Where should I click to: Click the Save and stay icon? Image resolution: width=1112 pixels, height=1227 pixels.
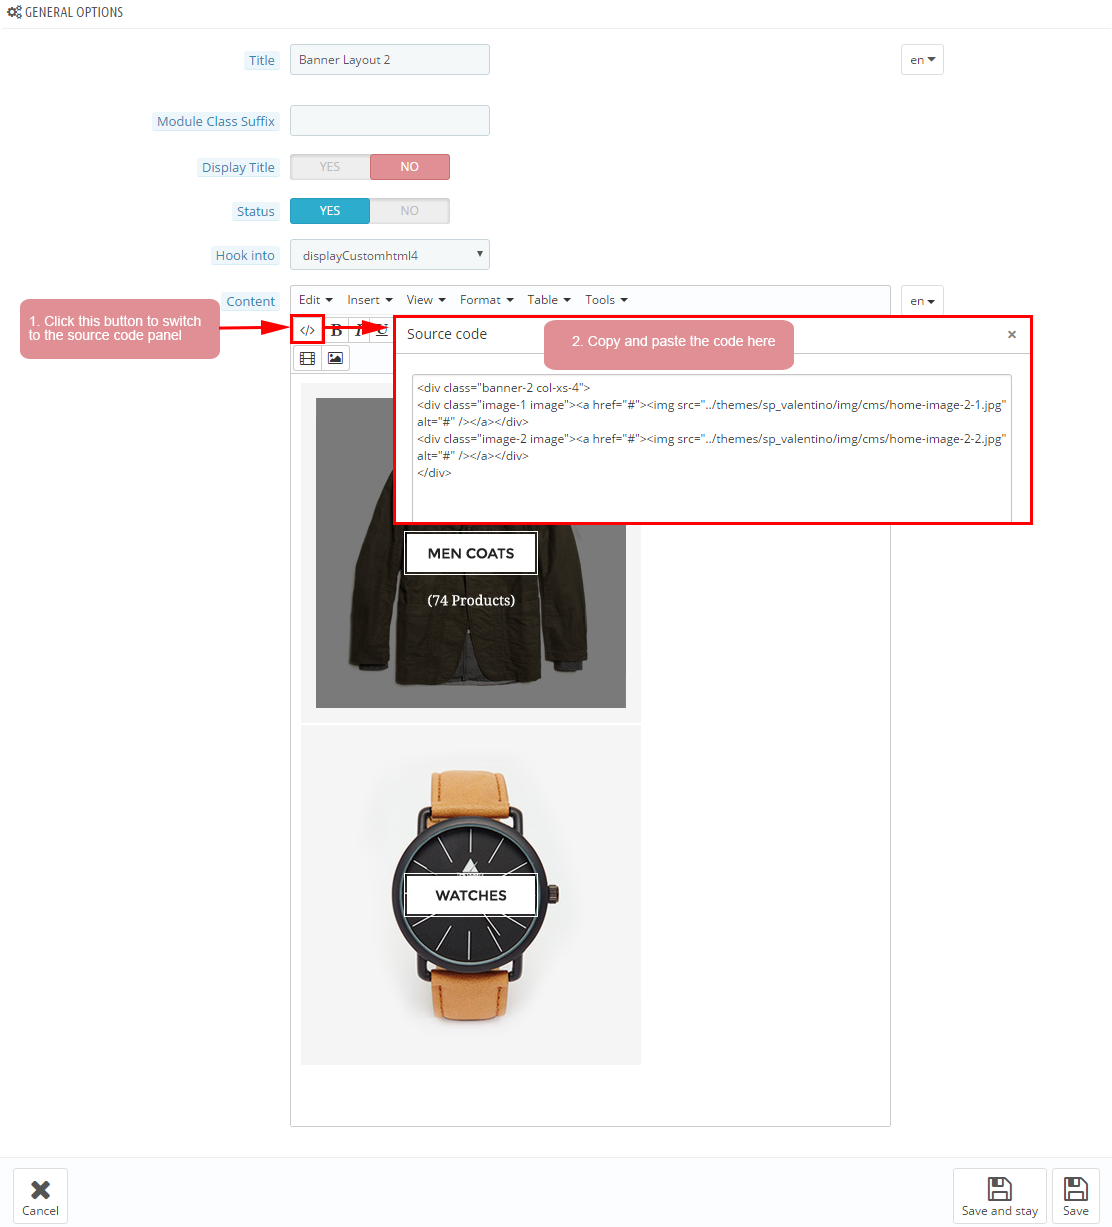click(1000, 1188)
